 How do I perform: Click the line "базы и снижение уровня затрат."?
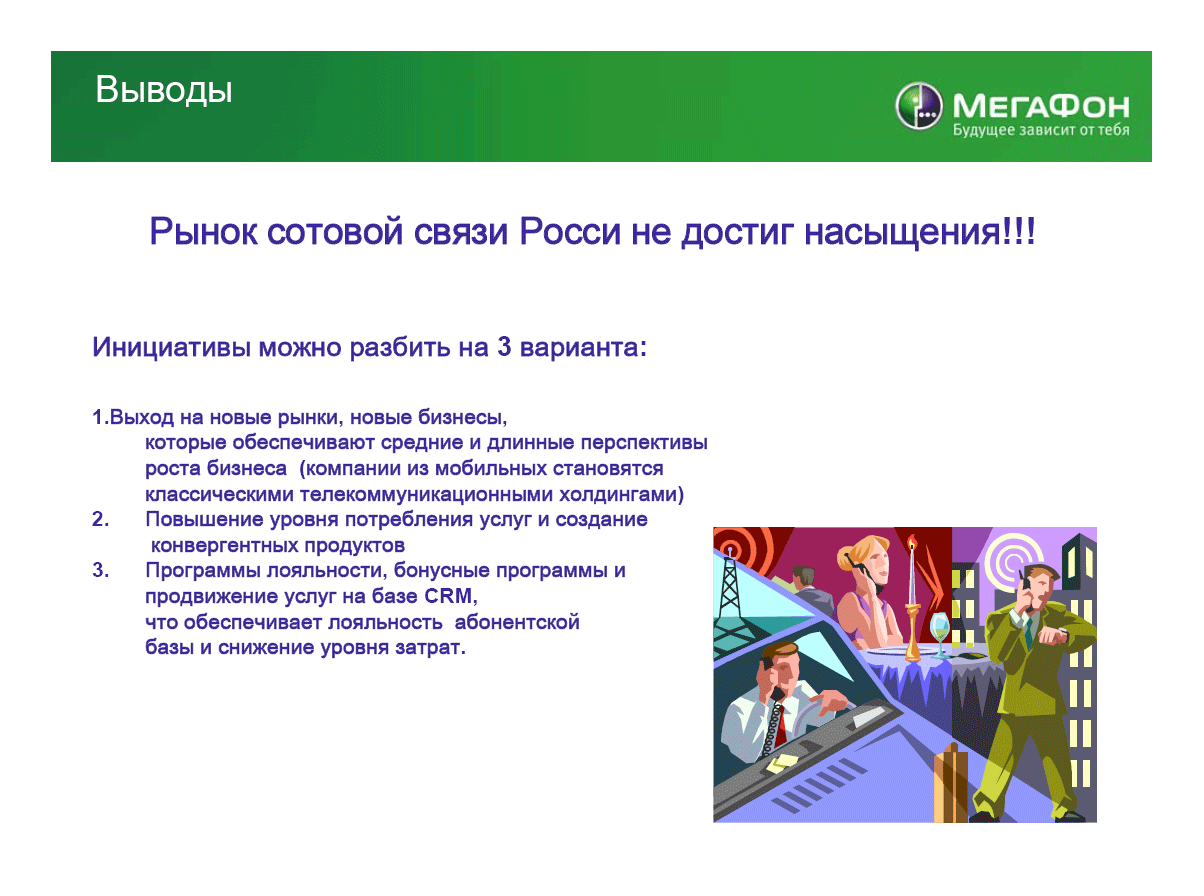pyautogui.click(x=305, y=649)
